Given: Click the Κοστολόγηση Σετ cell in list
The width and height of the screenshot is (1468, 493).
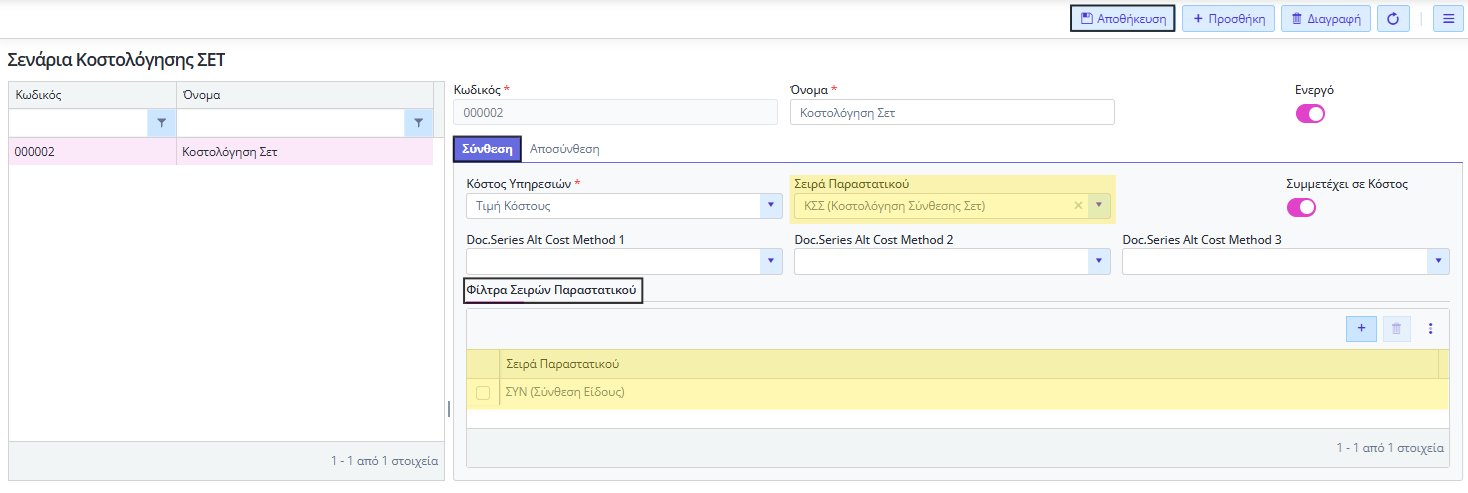Looking at the screenshot, I should click(305, 152).
